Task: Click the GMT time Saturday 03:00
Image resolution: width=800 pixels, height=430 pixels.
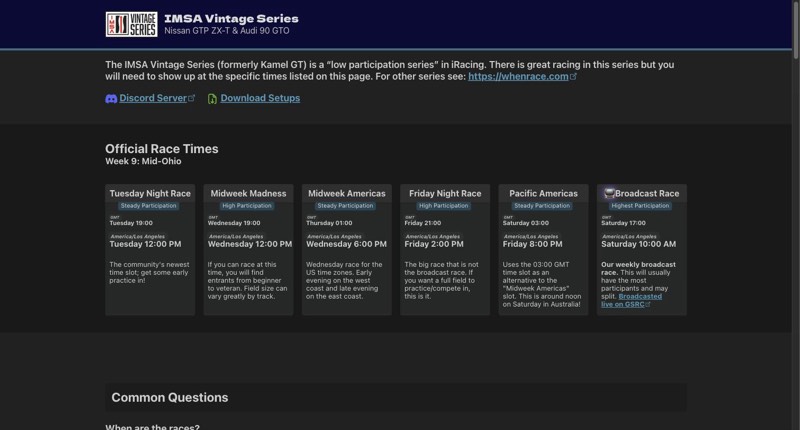Action: [x=526, y=223]
